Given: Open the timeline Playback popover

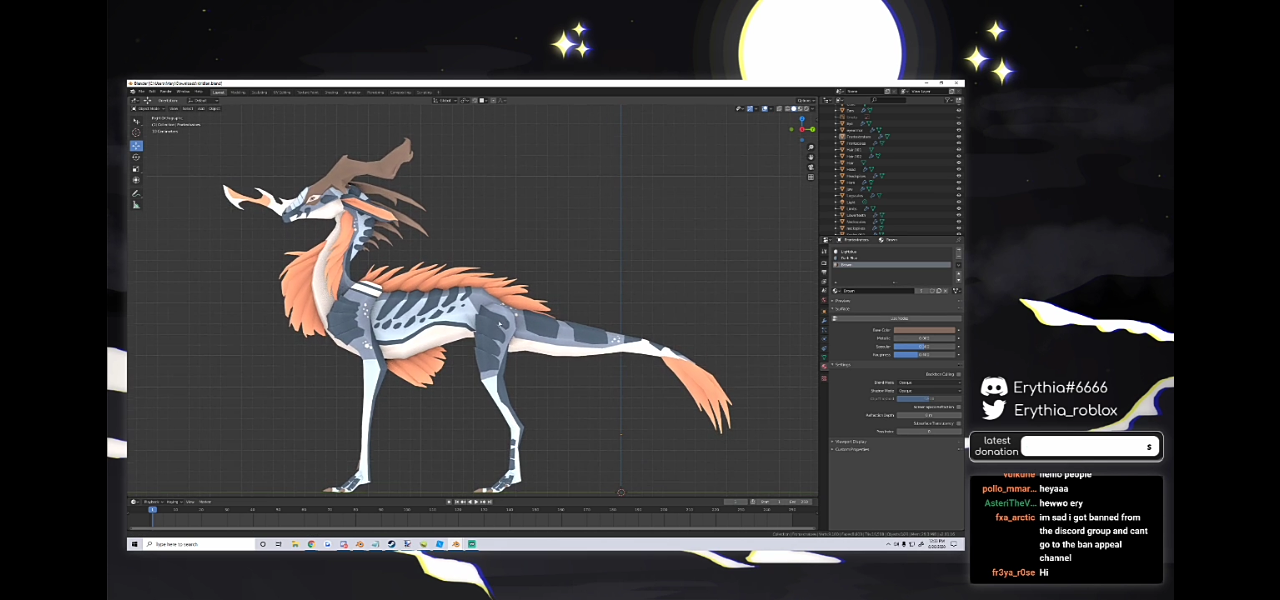Looking at the screenshot, I should point(153,502).
